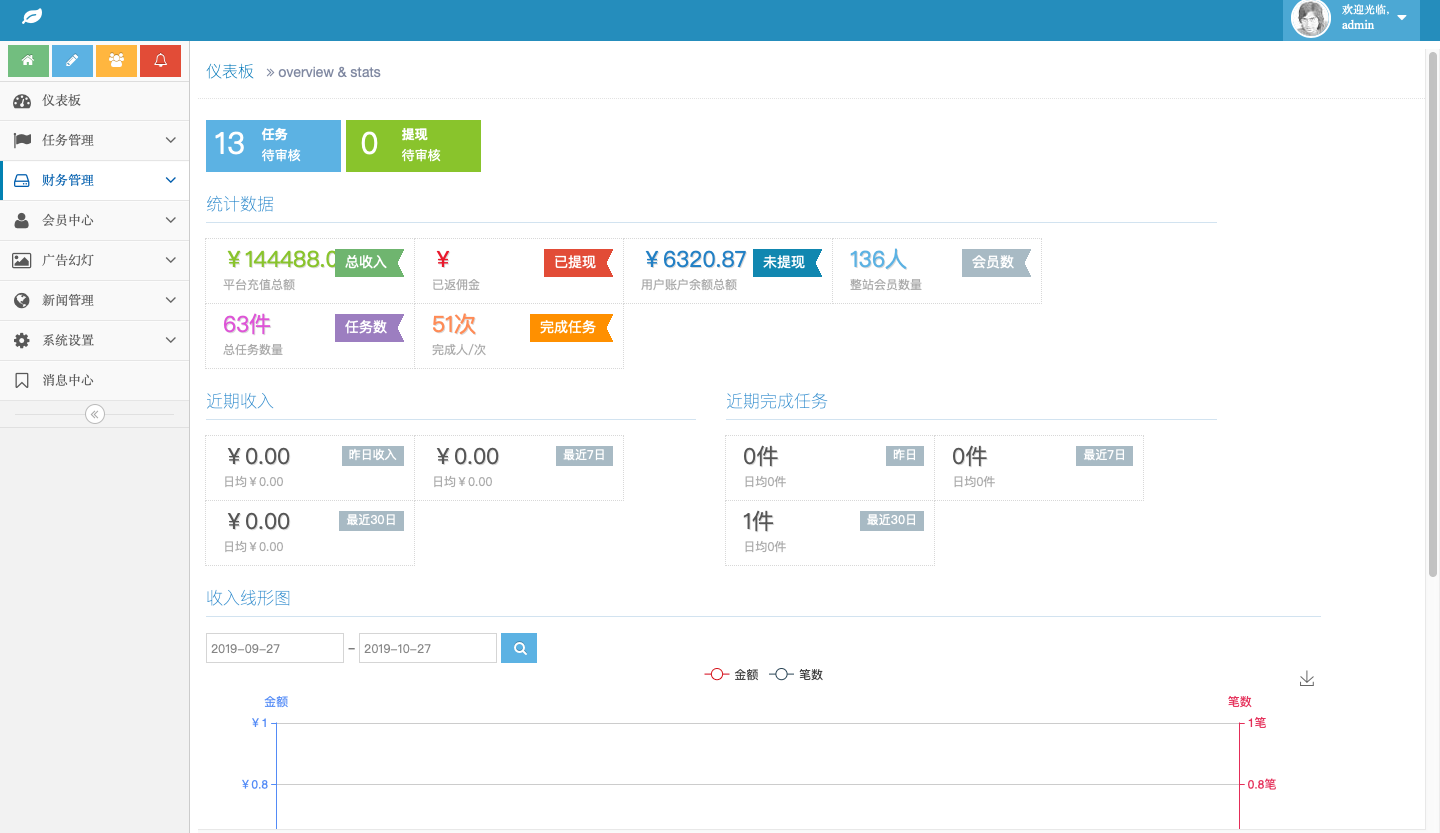Open the 仪表板 sidebar item
Screen dimensions: 1440x833
click(x=62, y=100)
